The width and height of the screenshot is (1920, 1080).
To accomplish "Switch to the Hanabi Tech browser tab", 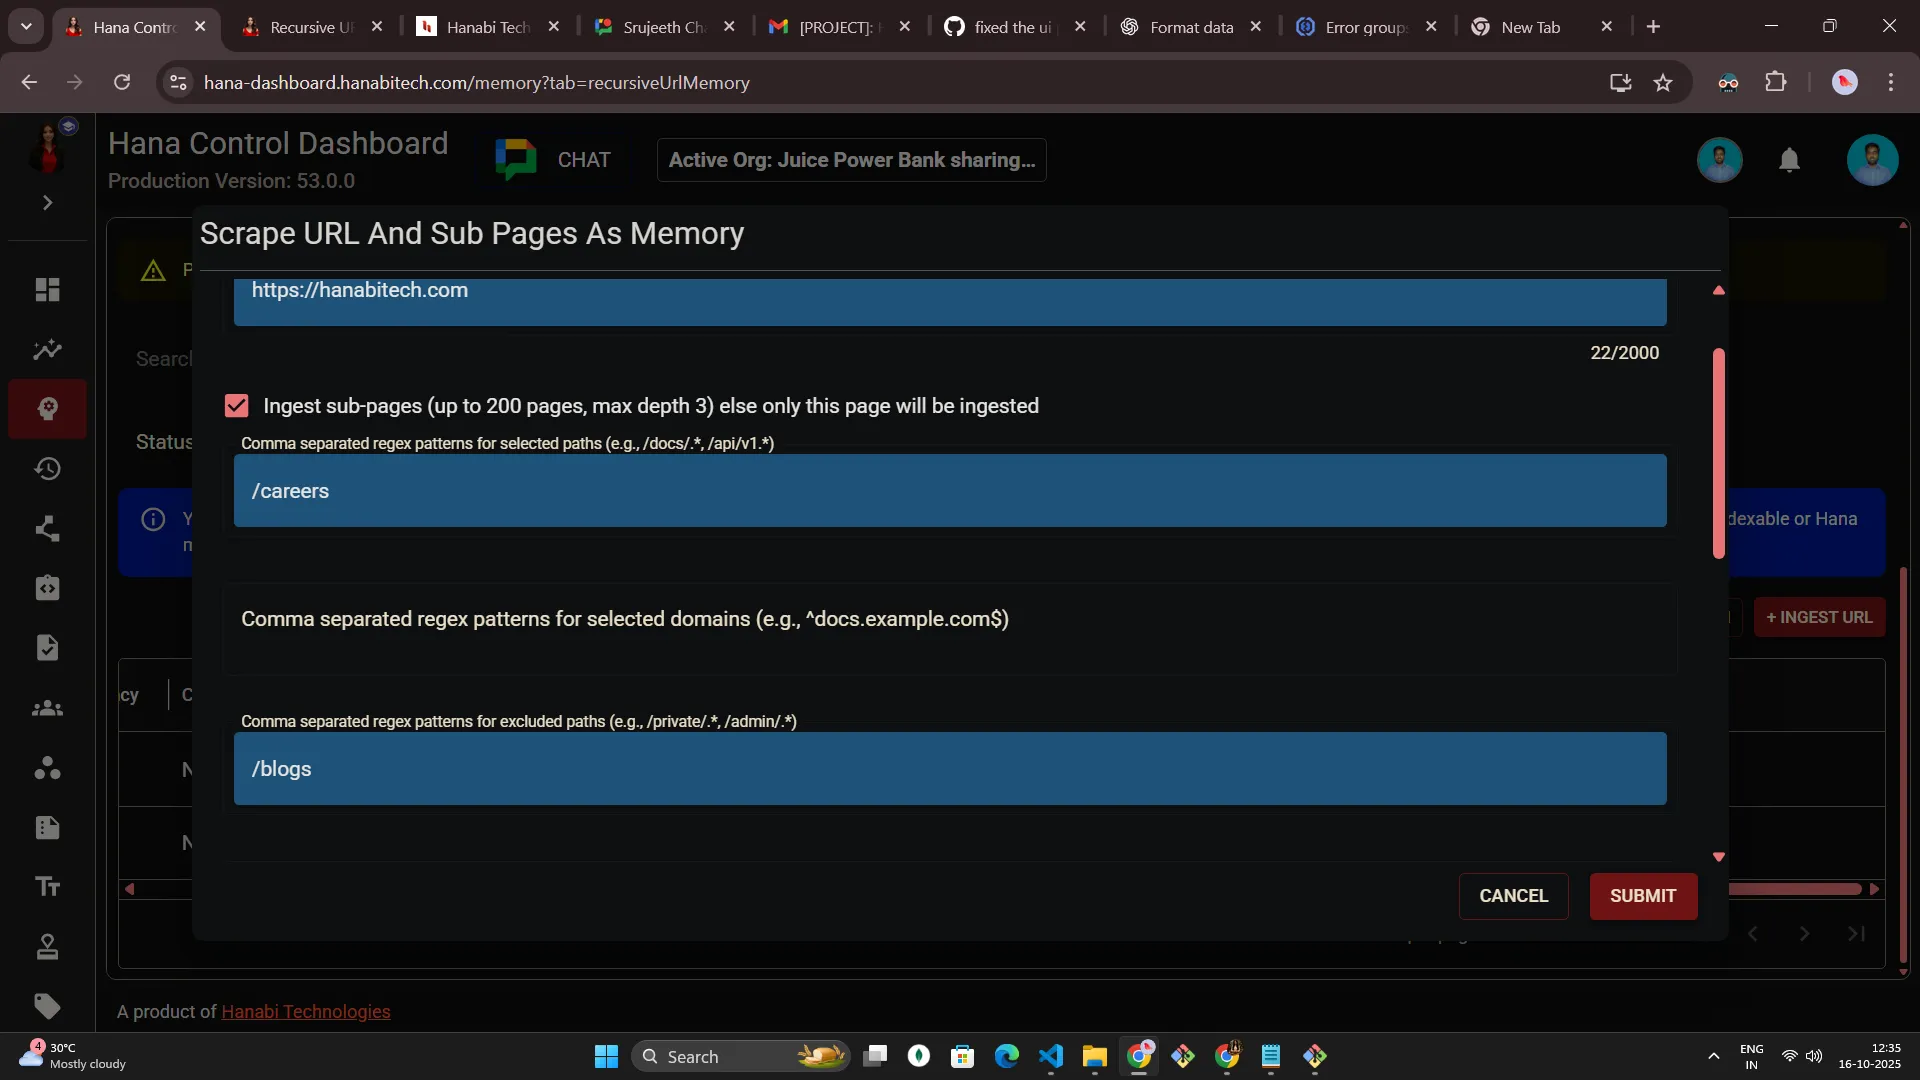I will click(488, 27).
